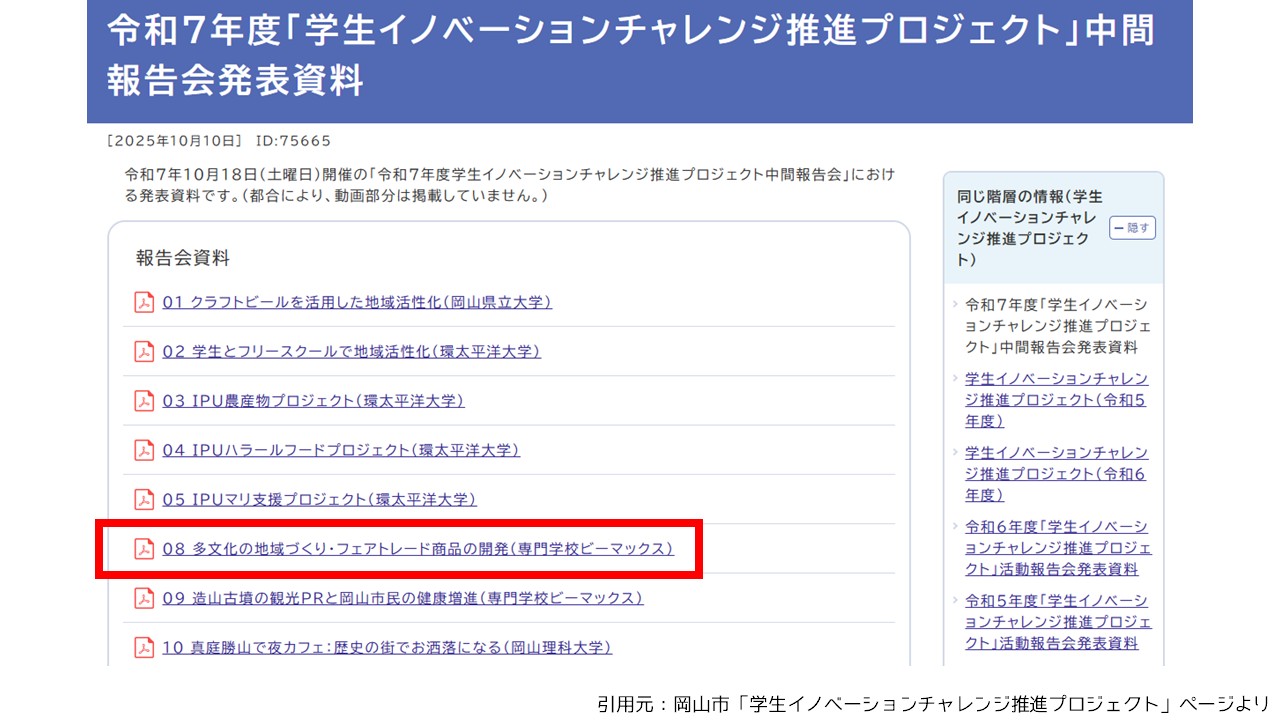1280x720 pixels.
Task: Open 02 学生とフリースクールで地域活性化 link
Action: (351, 352)
